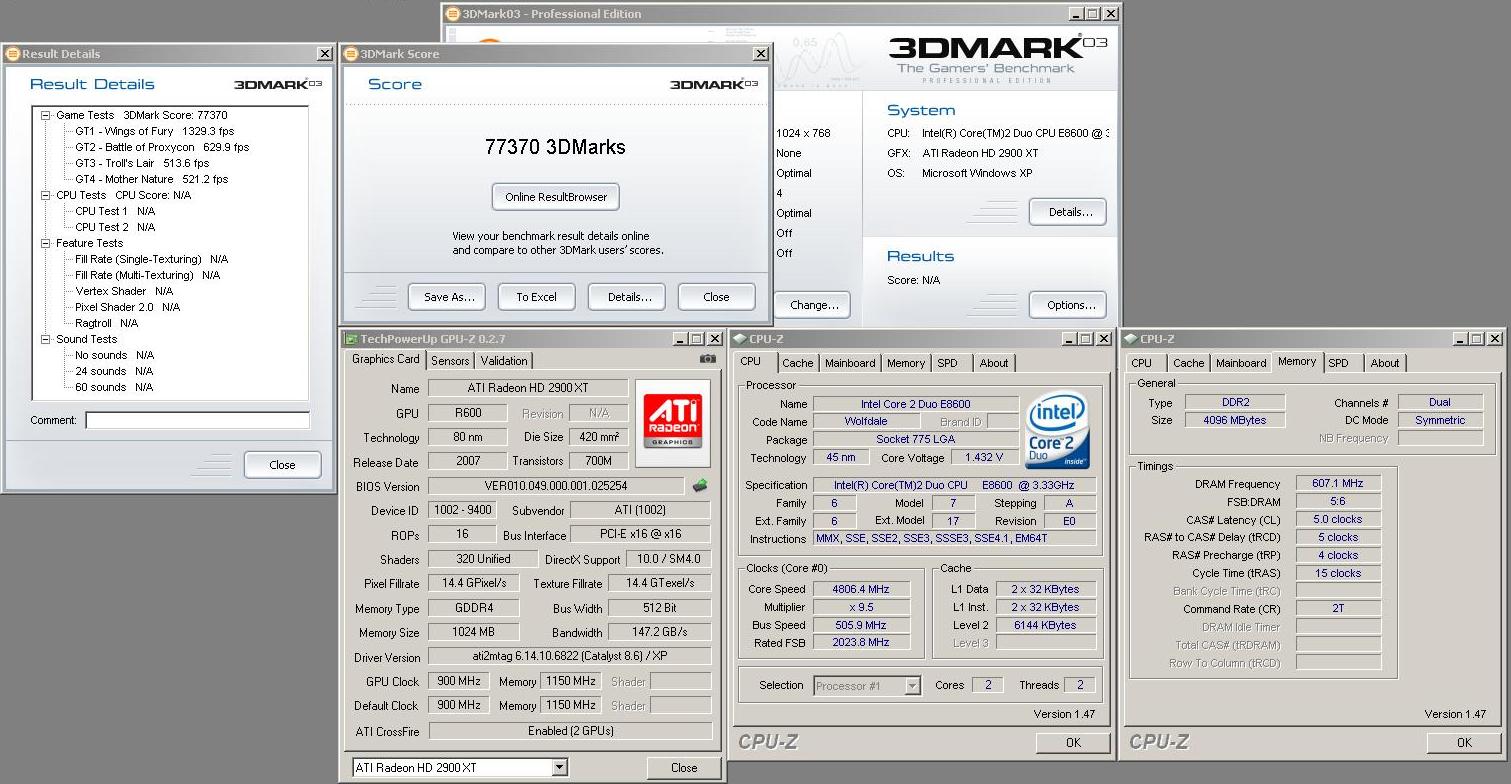
Task: Close the Result Details window via title bar
Action: [x=325, y=54]
